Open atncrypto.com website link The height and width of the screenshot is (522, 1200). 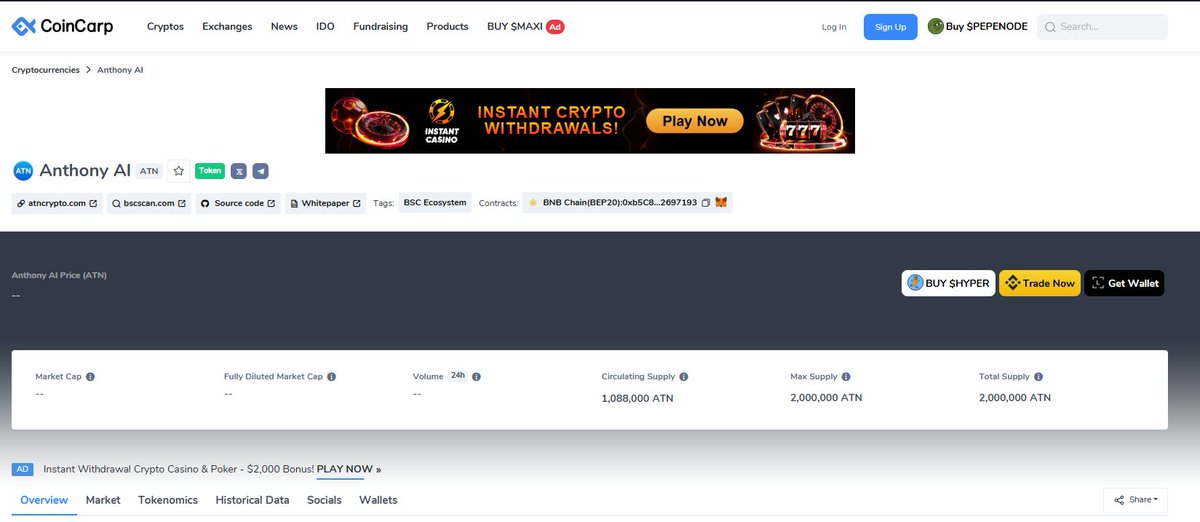(57, 203)
